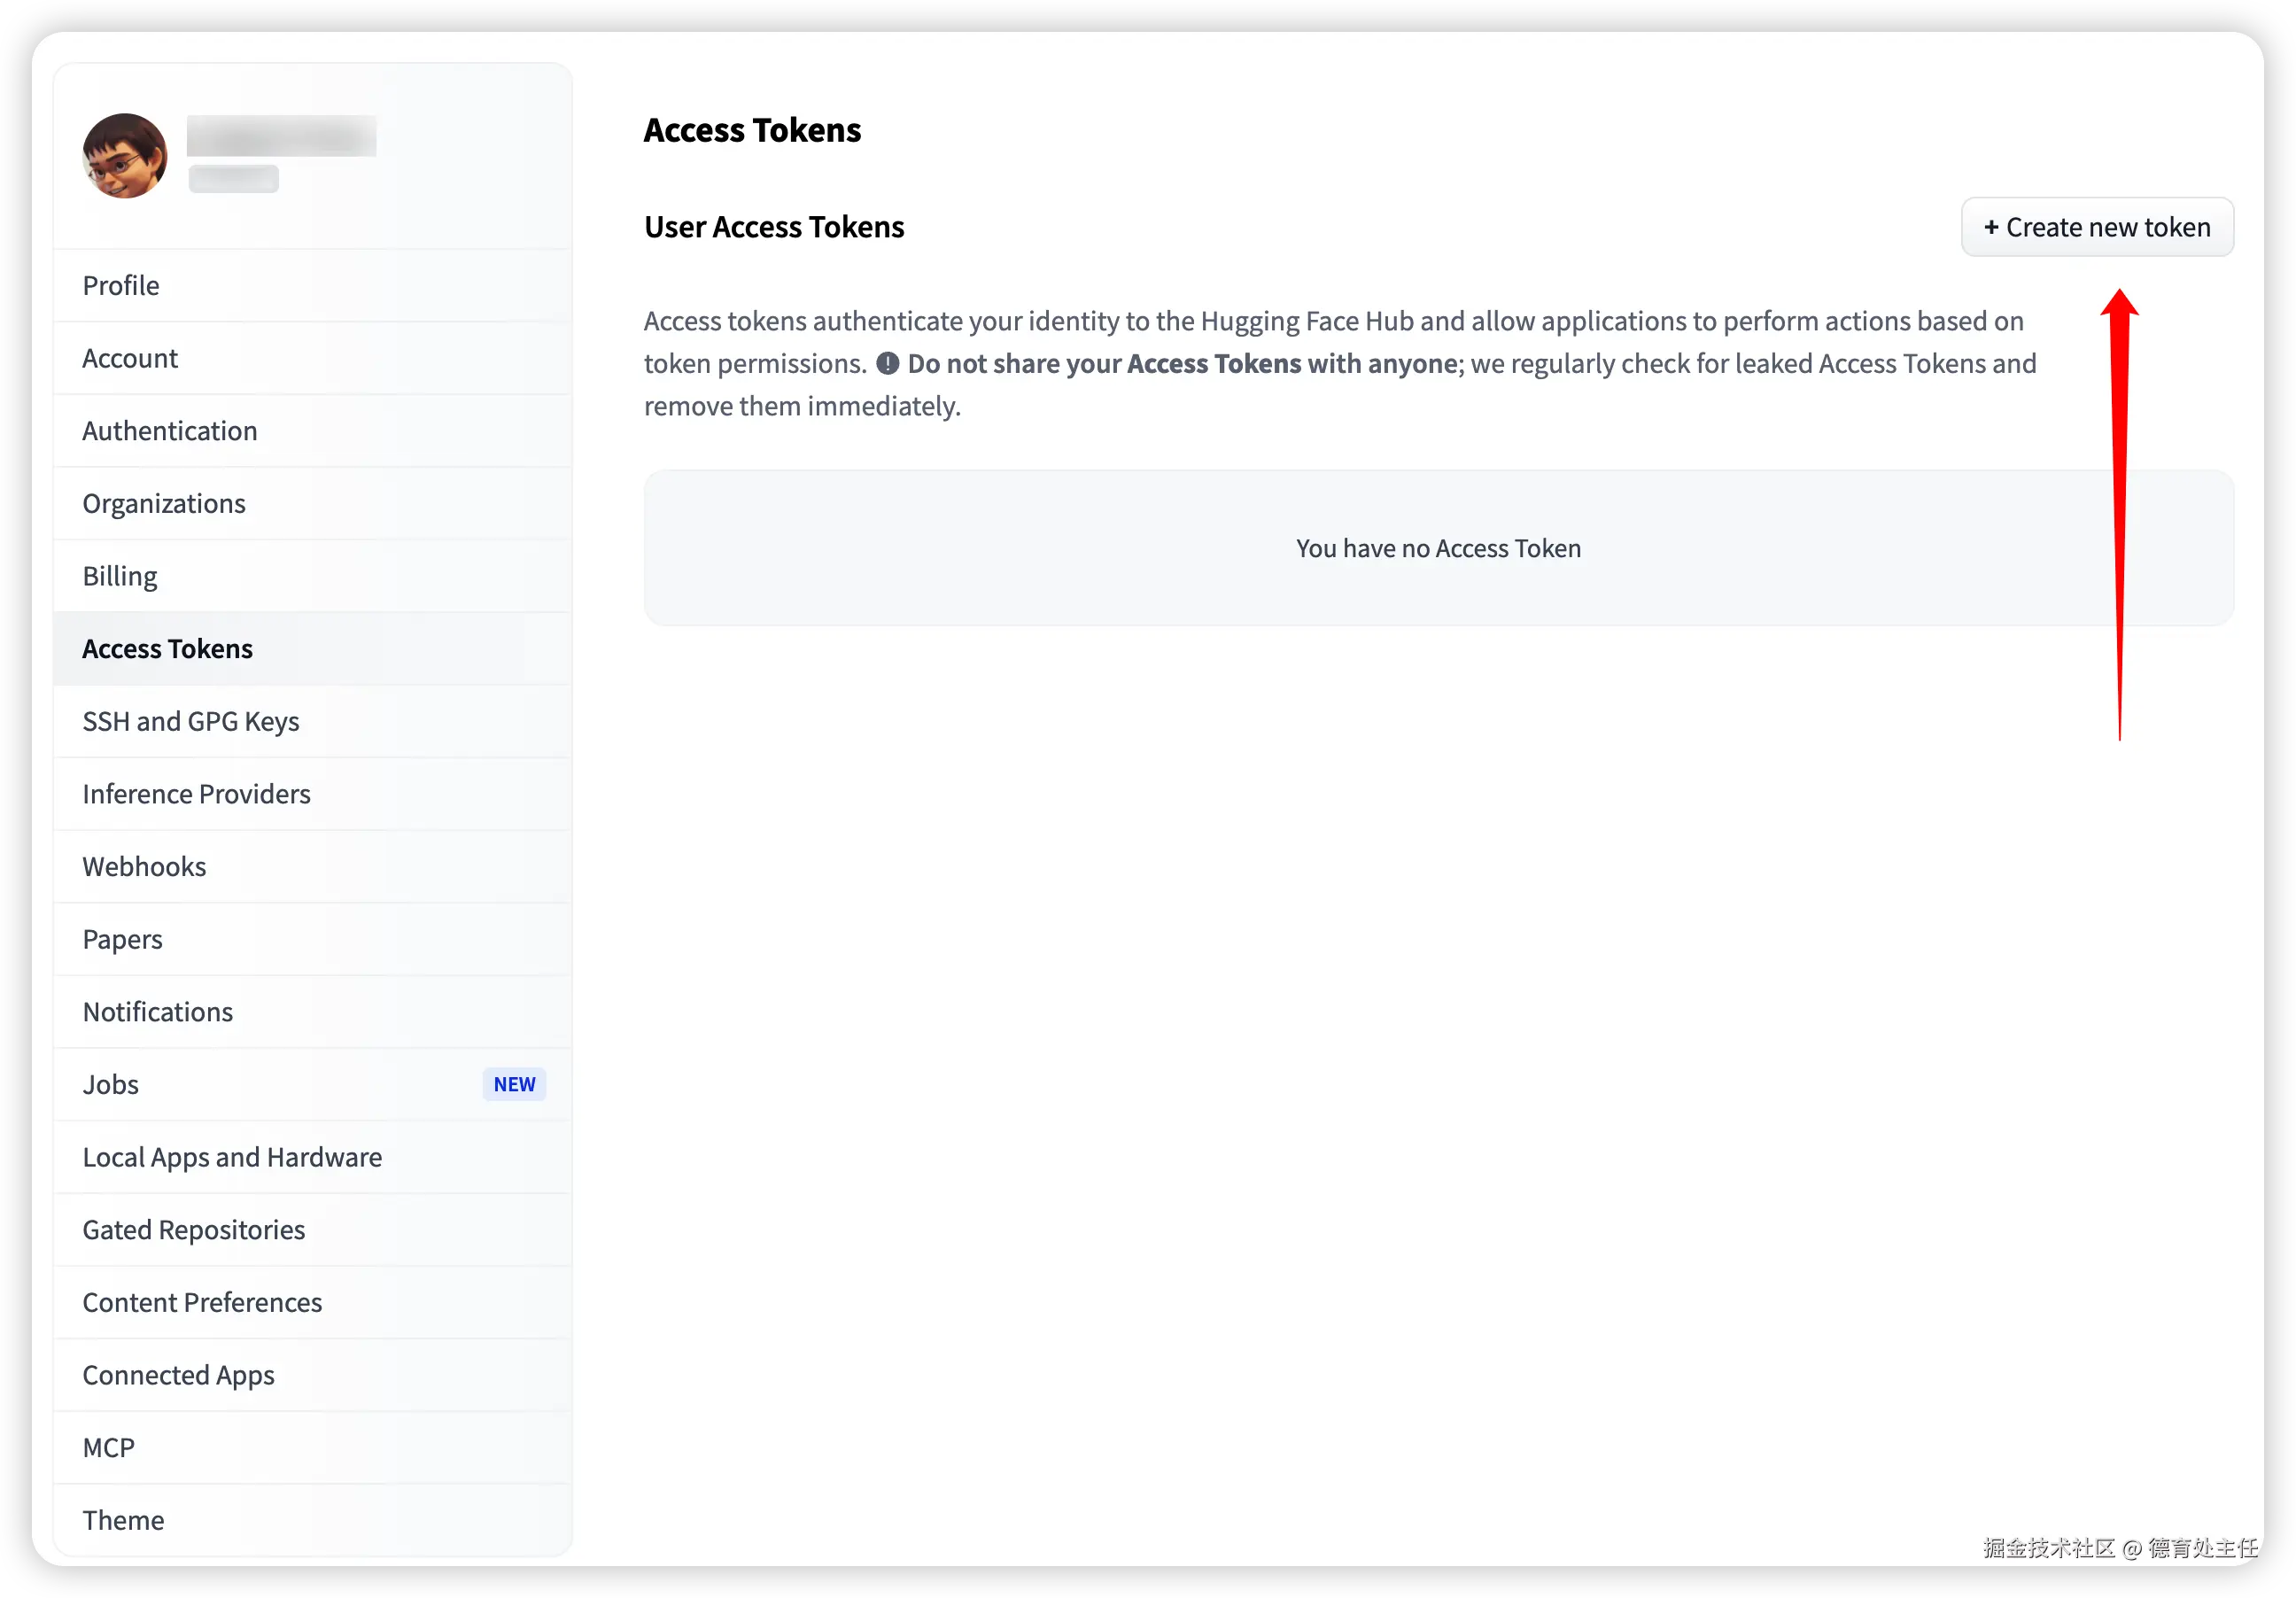Open the Authentication section

click(x=169, y=431)
